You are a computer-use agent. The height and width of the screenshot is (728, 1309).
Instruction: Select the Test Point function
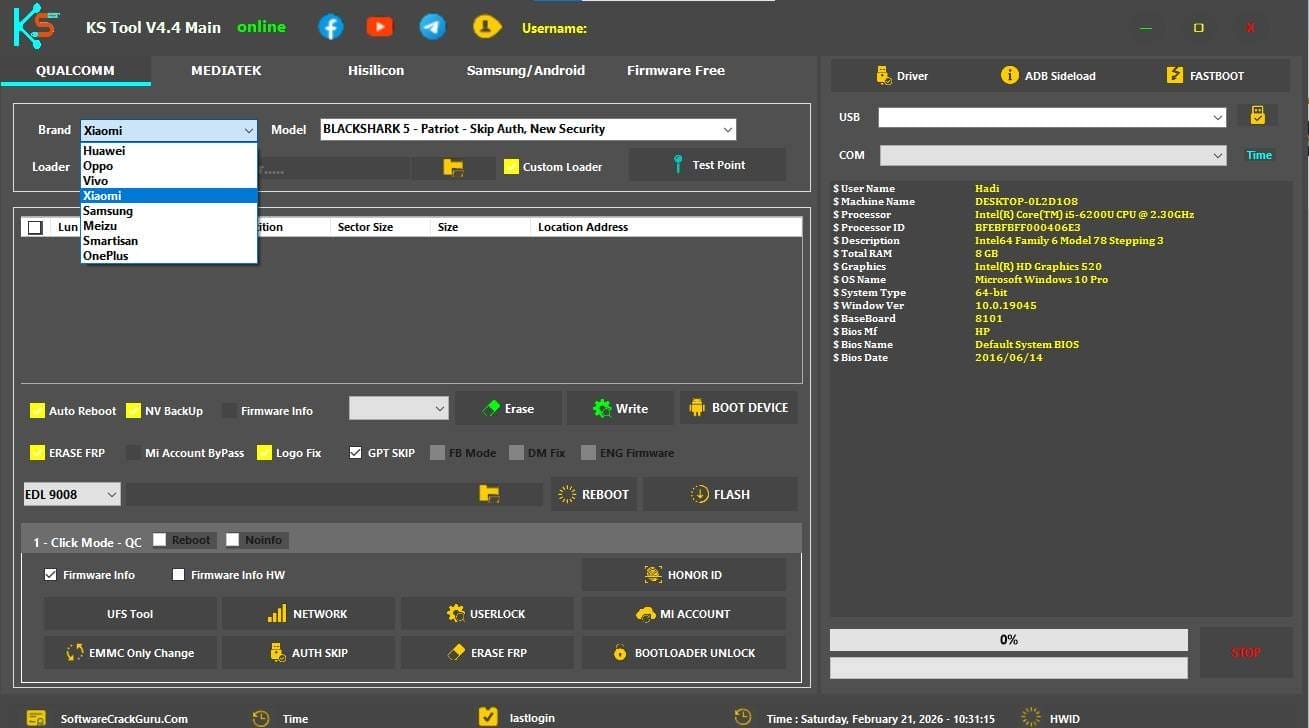point(706,164)
